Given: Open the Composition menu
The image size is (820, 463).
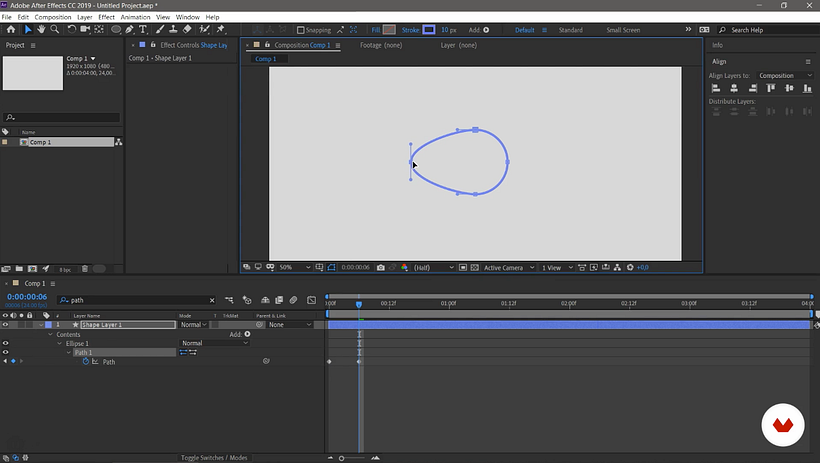Looking at the screenshot, I should point(53,17).
